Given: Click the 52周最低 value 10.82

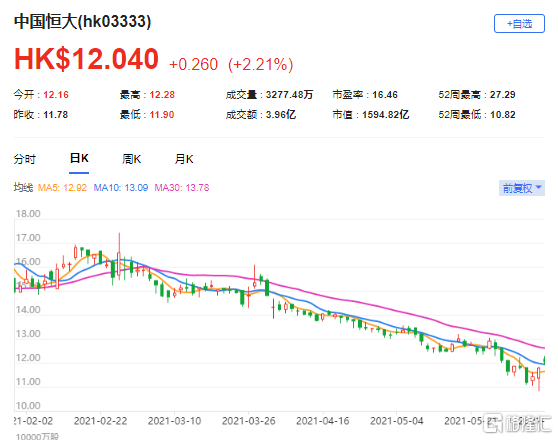Looking at the screenshot, I should [502, 115].
